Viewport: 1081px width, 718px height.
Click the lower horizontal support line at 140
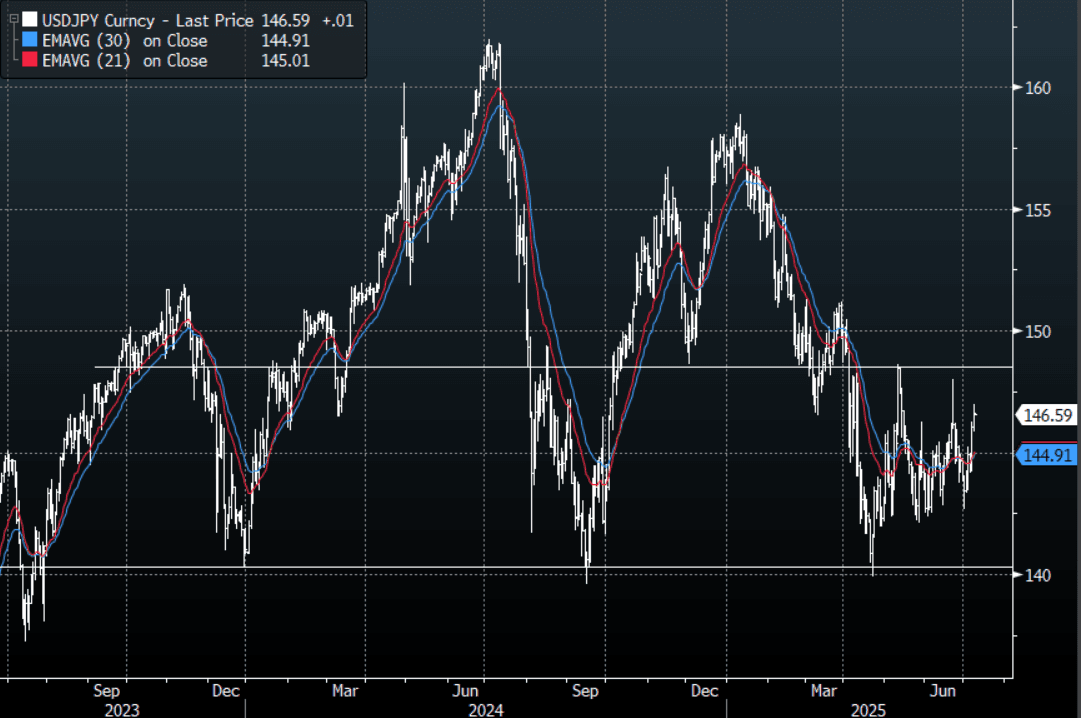400,567
